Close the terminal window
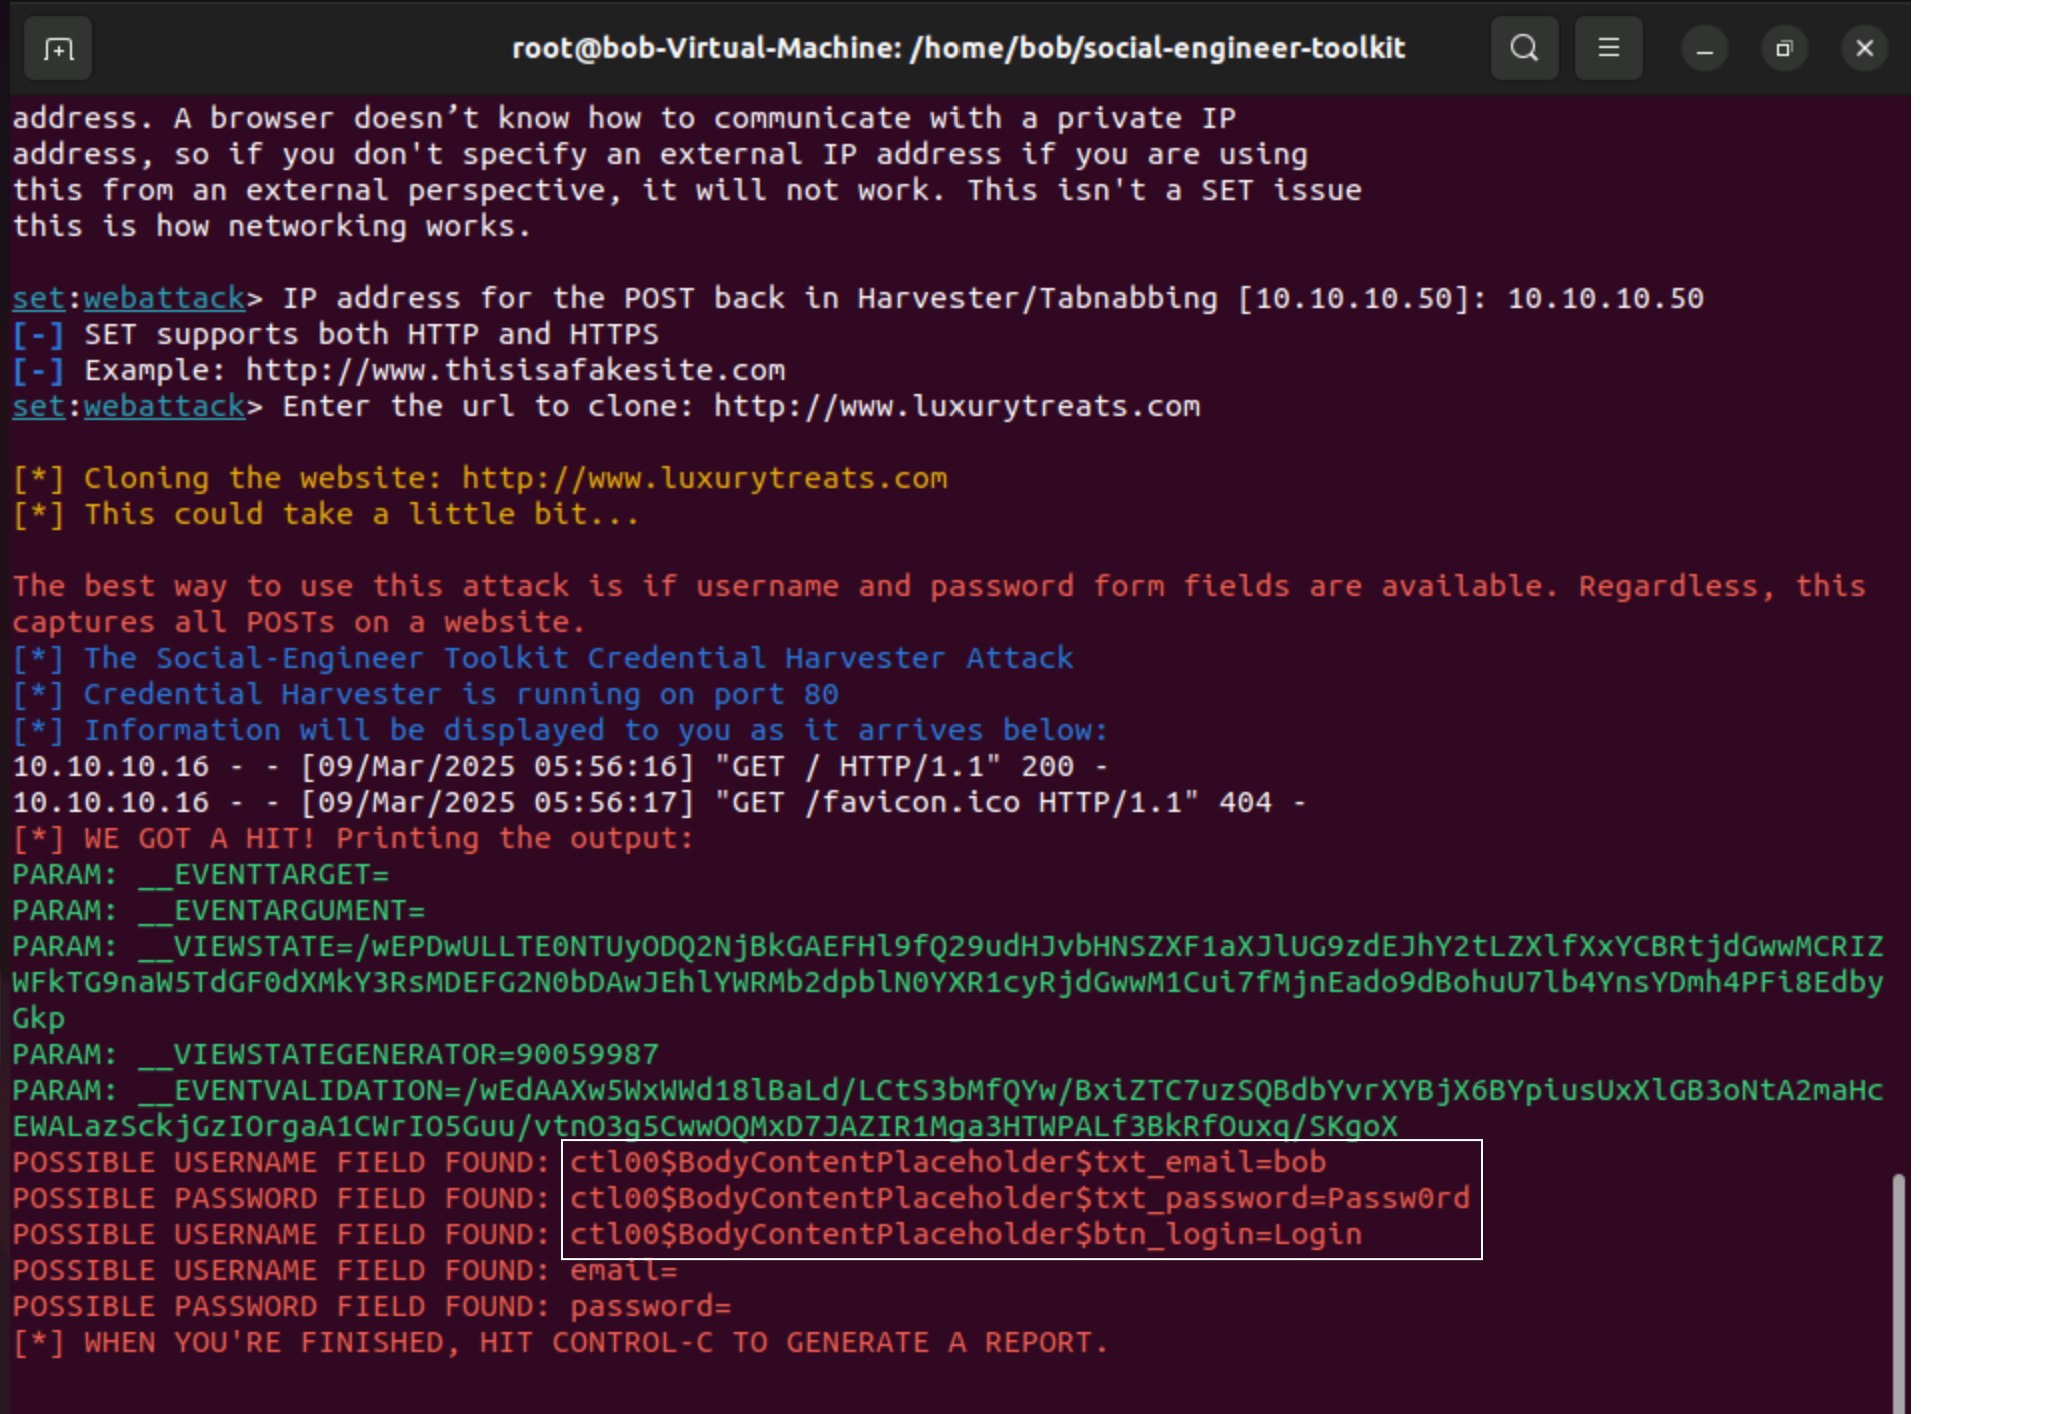 [x=1864, y=49]
